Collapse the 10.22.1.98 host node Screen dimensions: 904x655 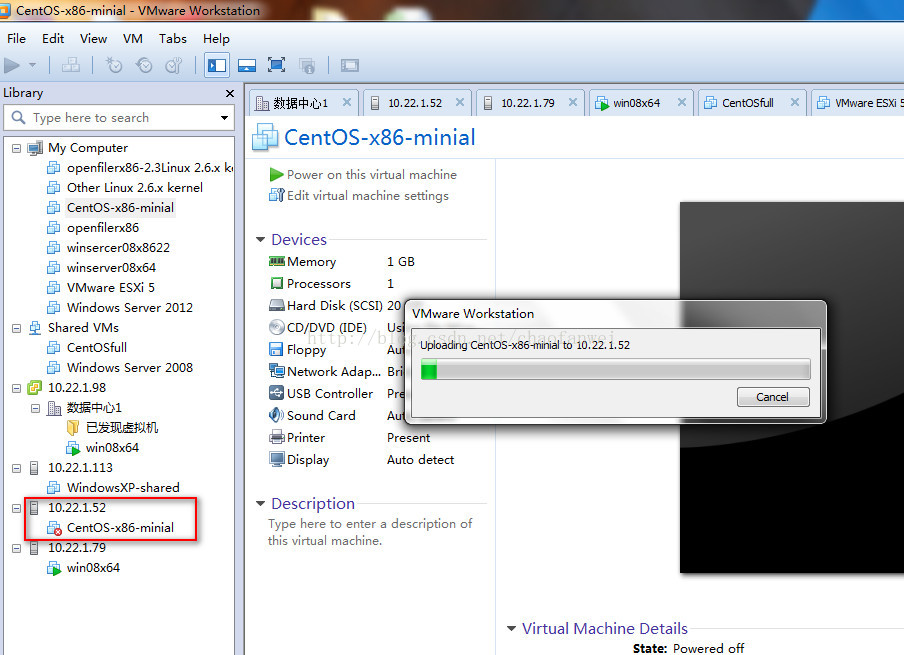tap(17, 388)
